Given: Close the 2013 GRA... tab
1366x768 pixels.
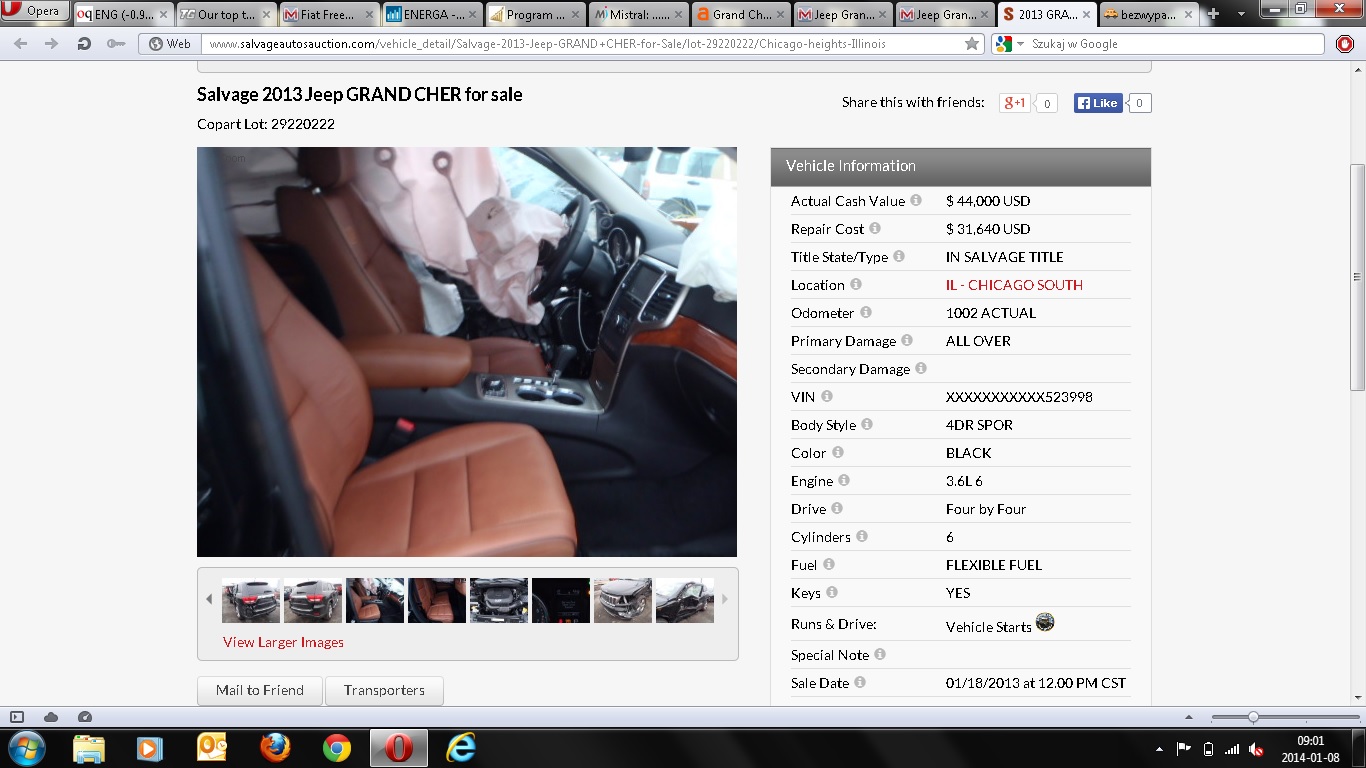Looking at the screenshot, I should [x=1087, y=15].
